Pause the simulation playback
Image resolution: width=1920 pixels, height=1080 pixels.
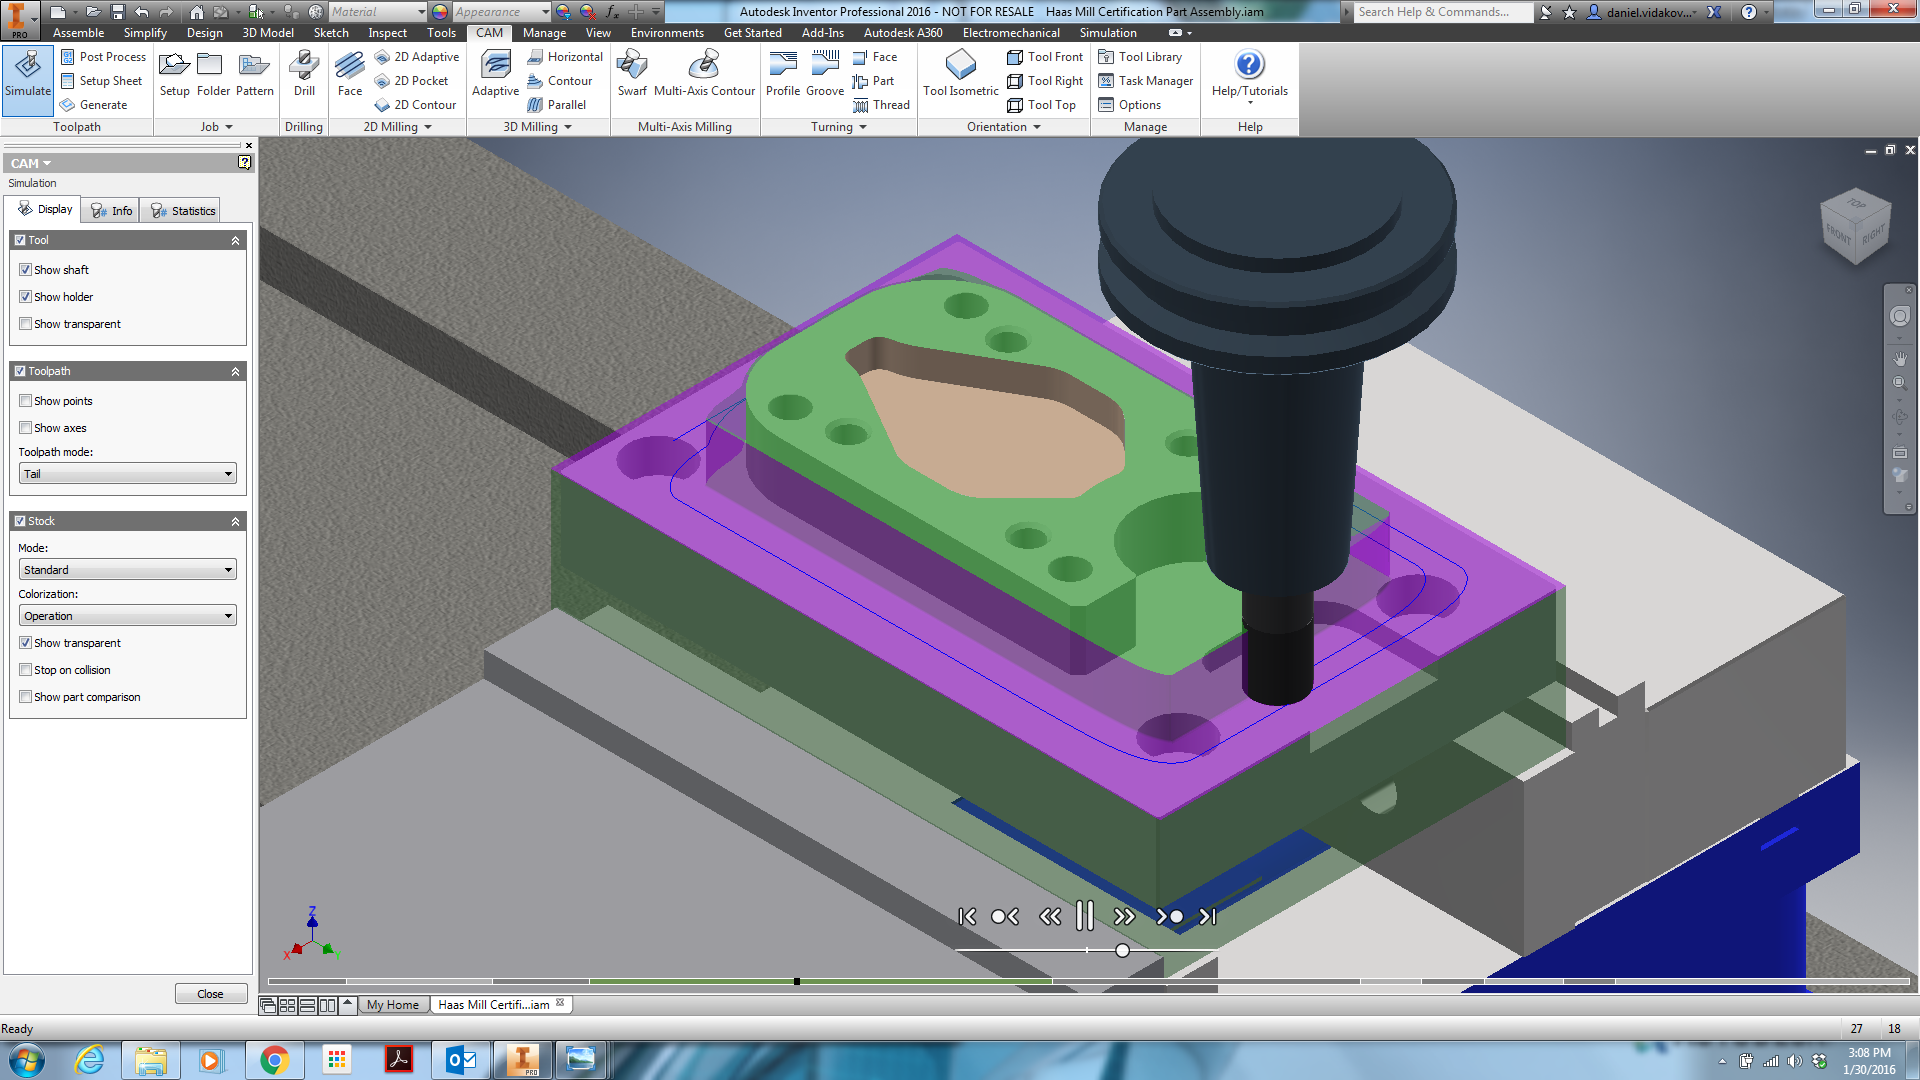(x=1085, y=916)
